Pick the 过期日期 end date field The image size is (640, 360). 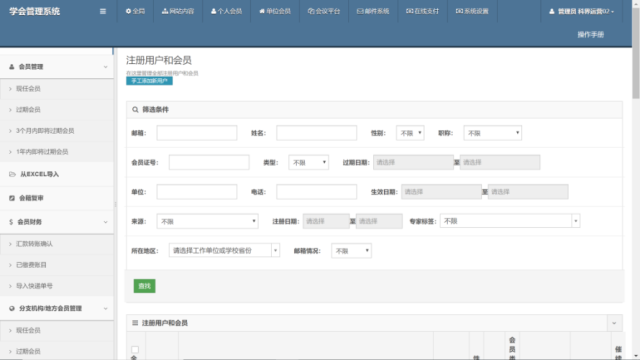[x=500, y=162]
